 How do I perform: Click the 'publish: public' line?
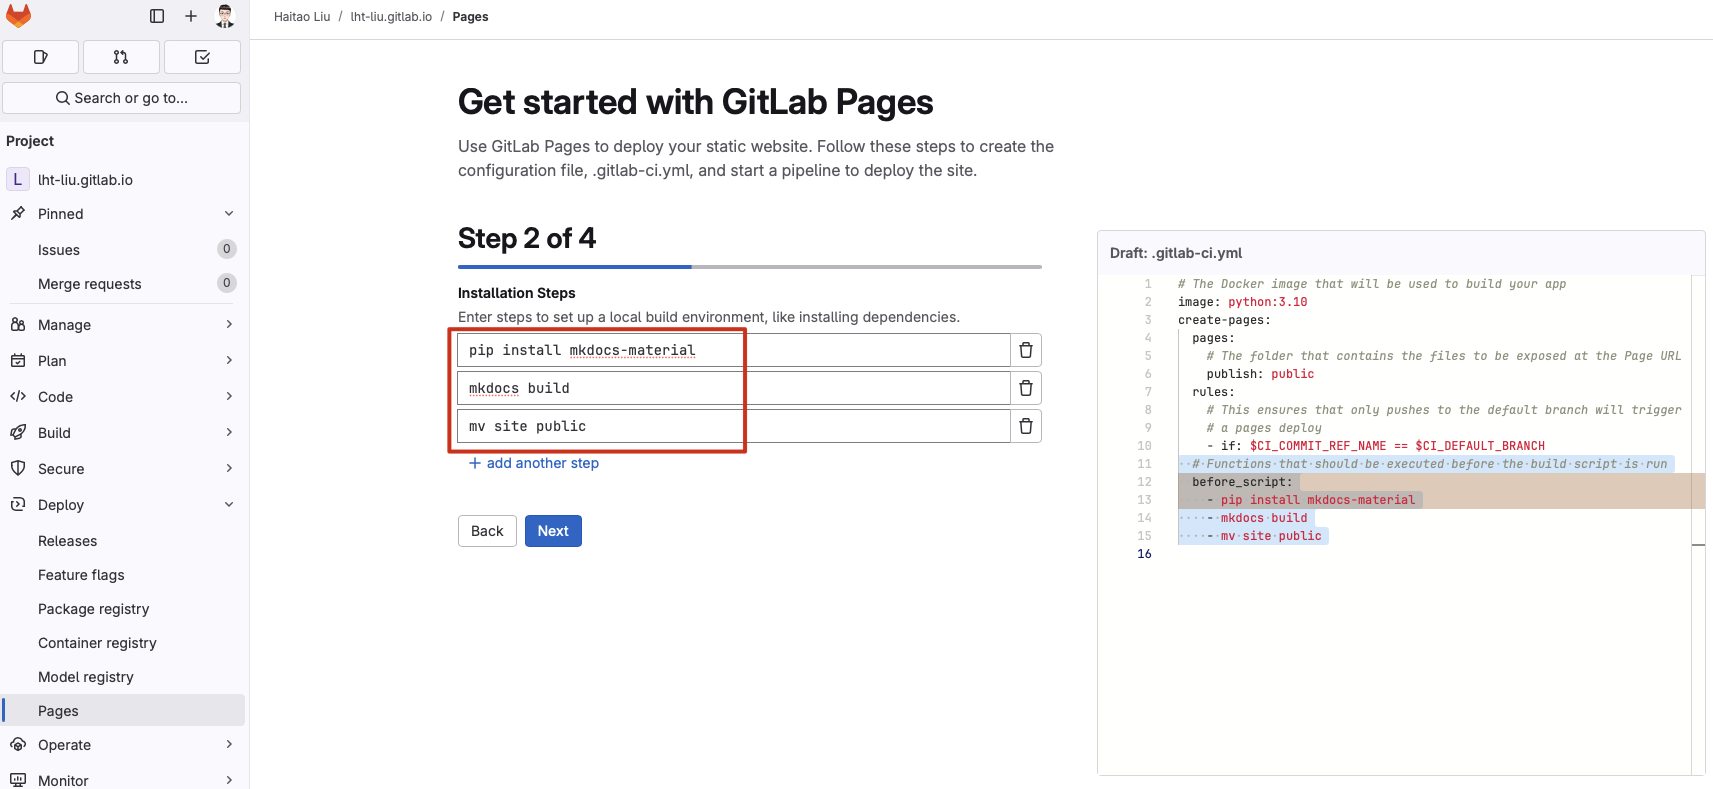(x=1260, y=374)
